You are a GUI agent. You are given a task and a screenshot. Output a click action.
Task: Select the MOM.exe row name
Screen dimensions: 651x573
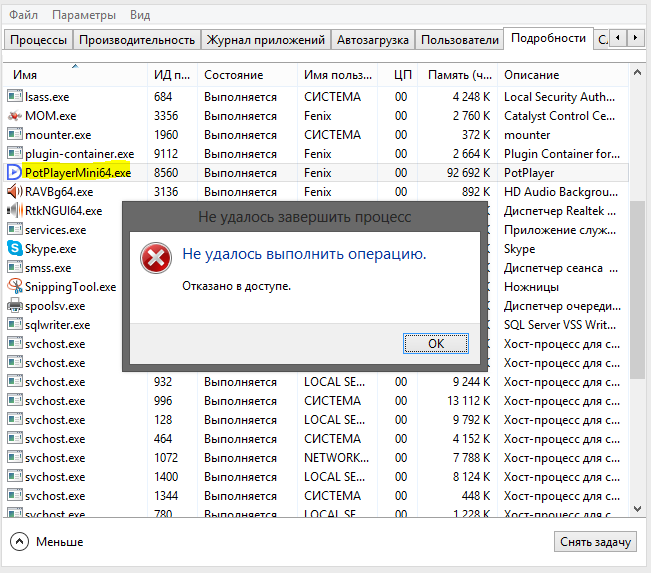pos(51,116)
